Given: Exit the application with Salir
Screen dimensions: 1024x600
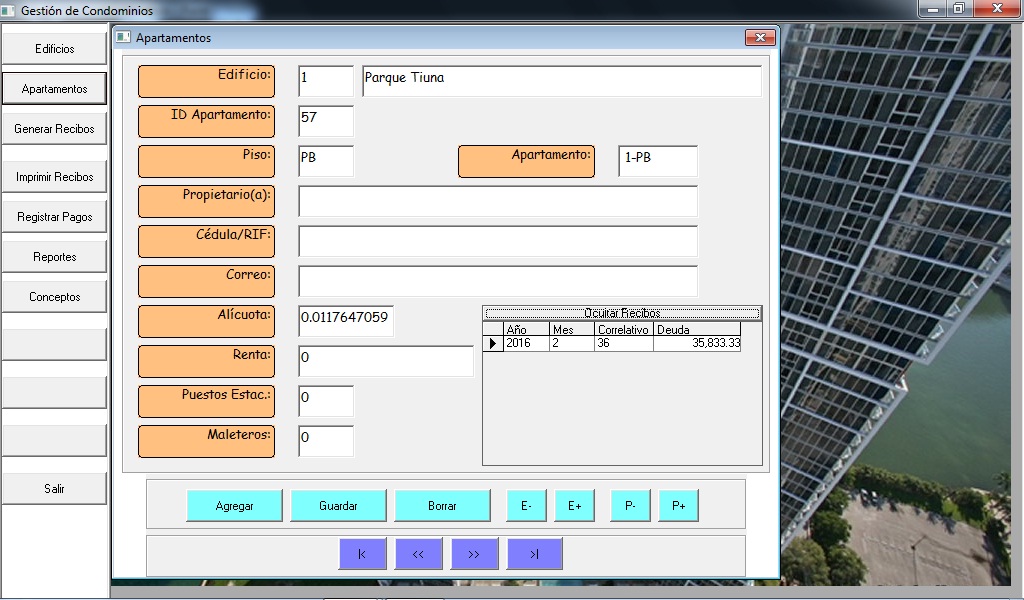Looking at the screenshot, I should pyautogui.click(x=54, y=489).
